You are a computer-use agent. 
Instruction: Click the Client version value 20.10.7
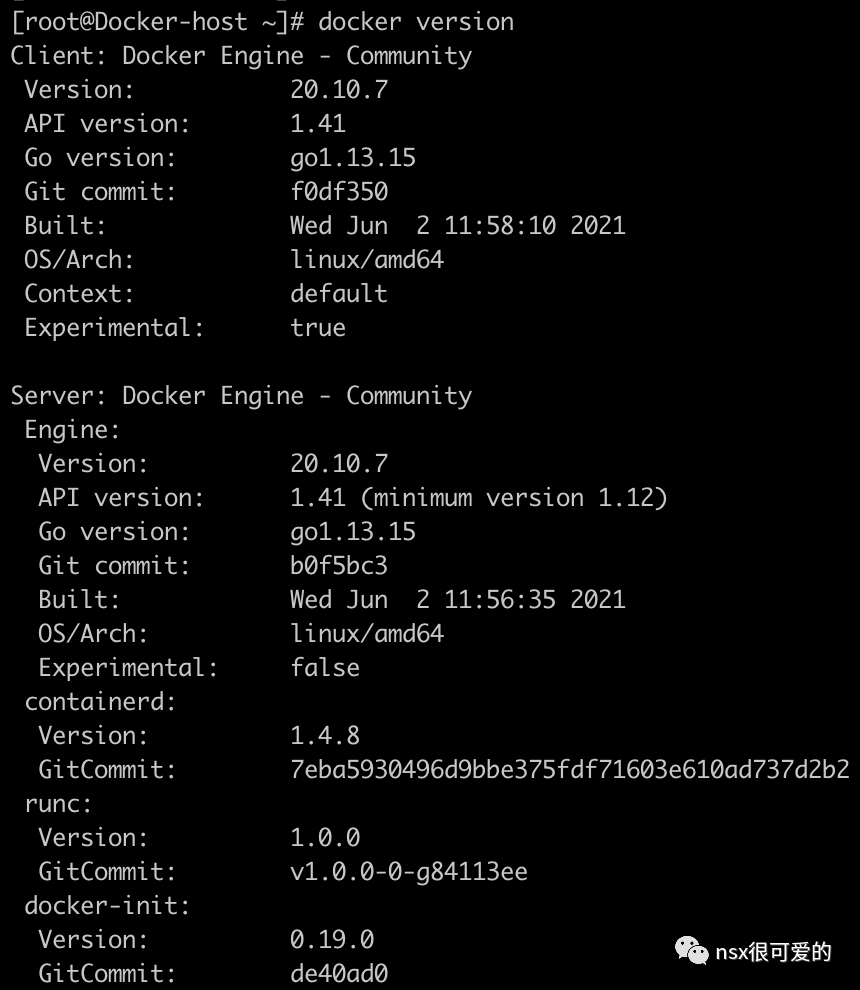[338, 89]
